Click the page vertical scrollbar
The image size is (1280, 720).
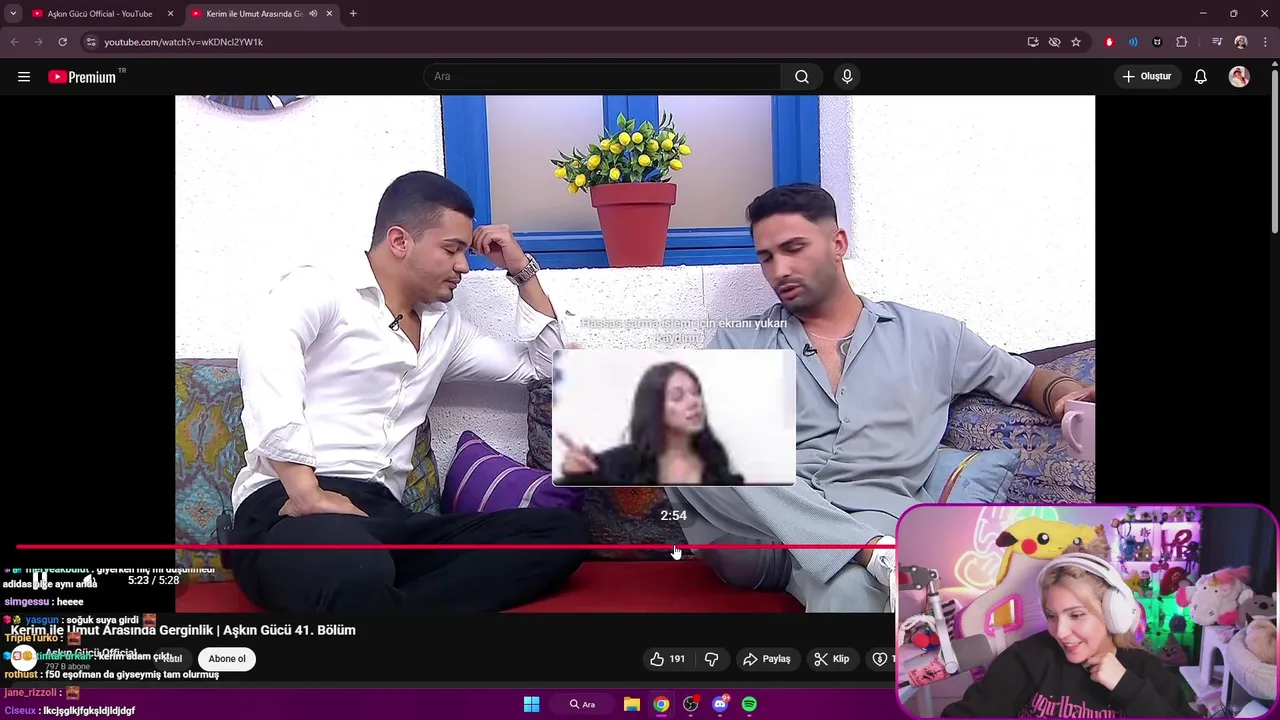pos(1274,150)
